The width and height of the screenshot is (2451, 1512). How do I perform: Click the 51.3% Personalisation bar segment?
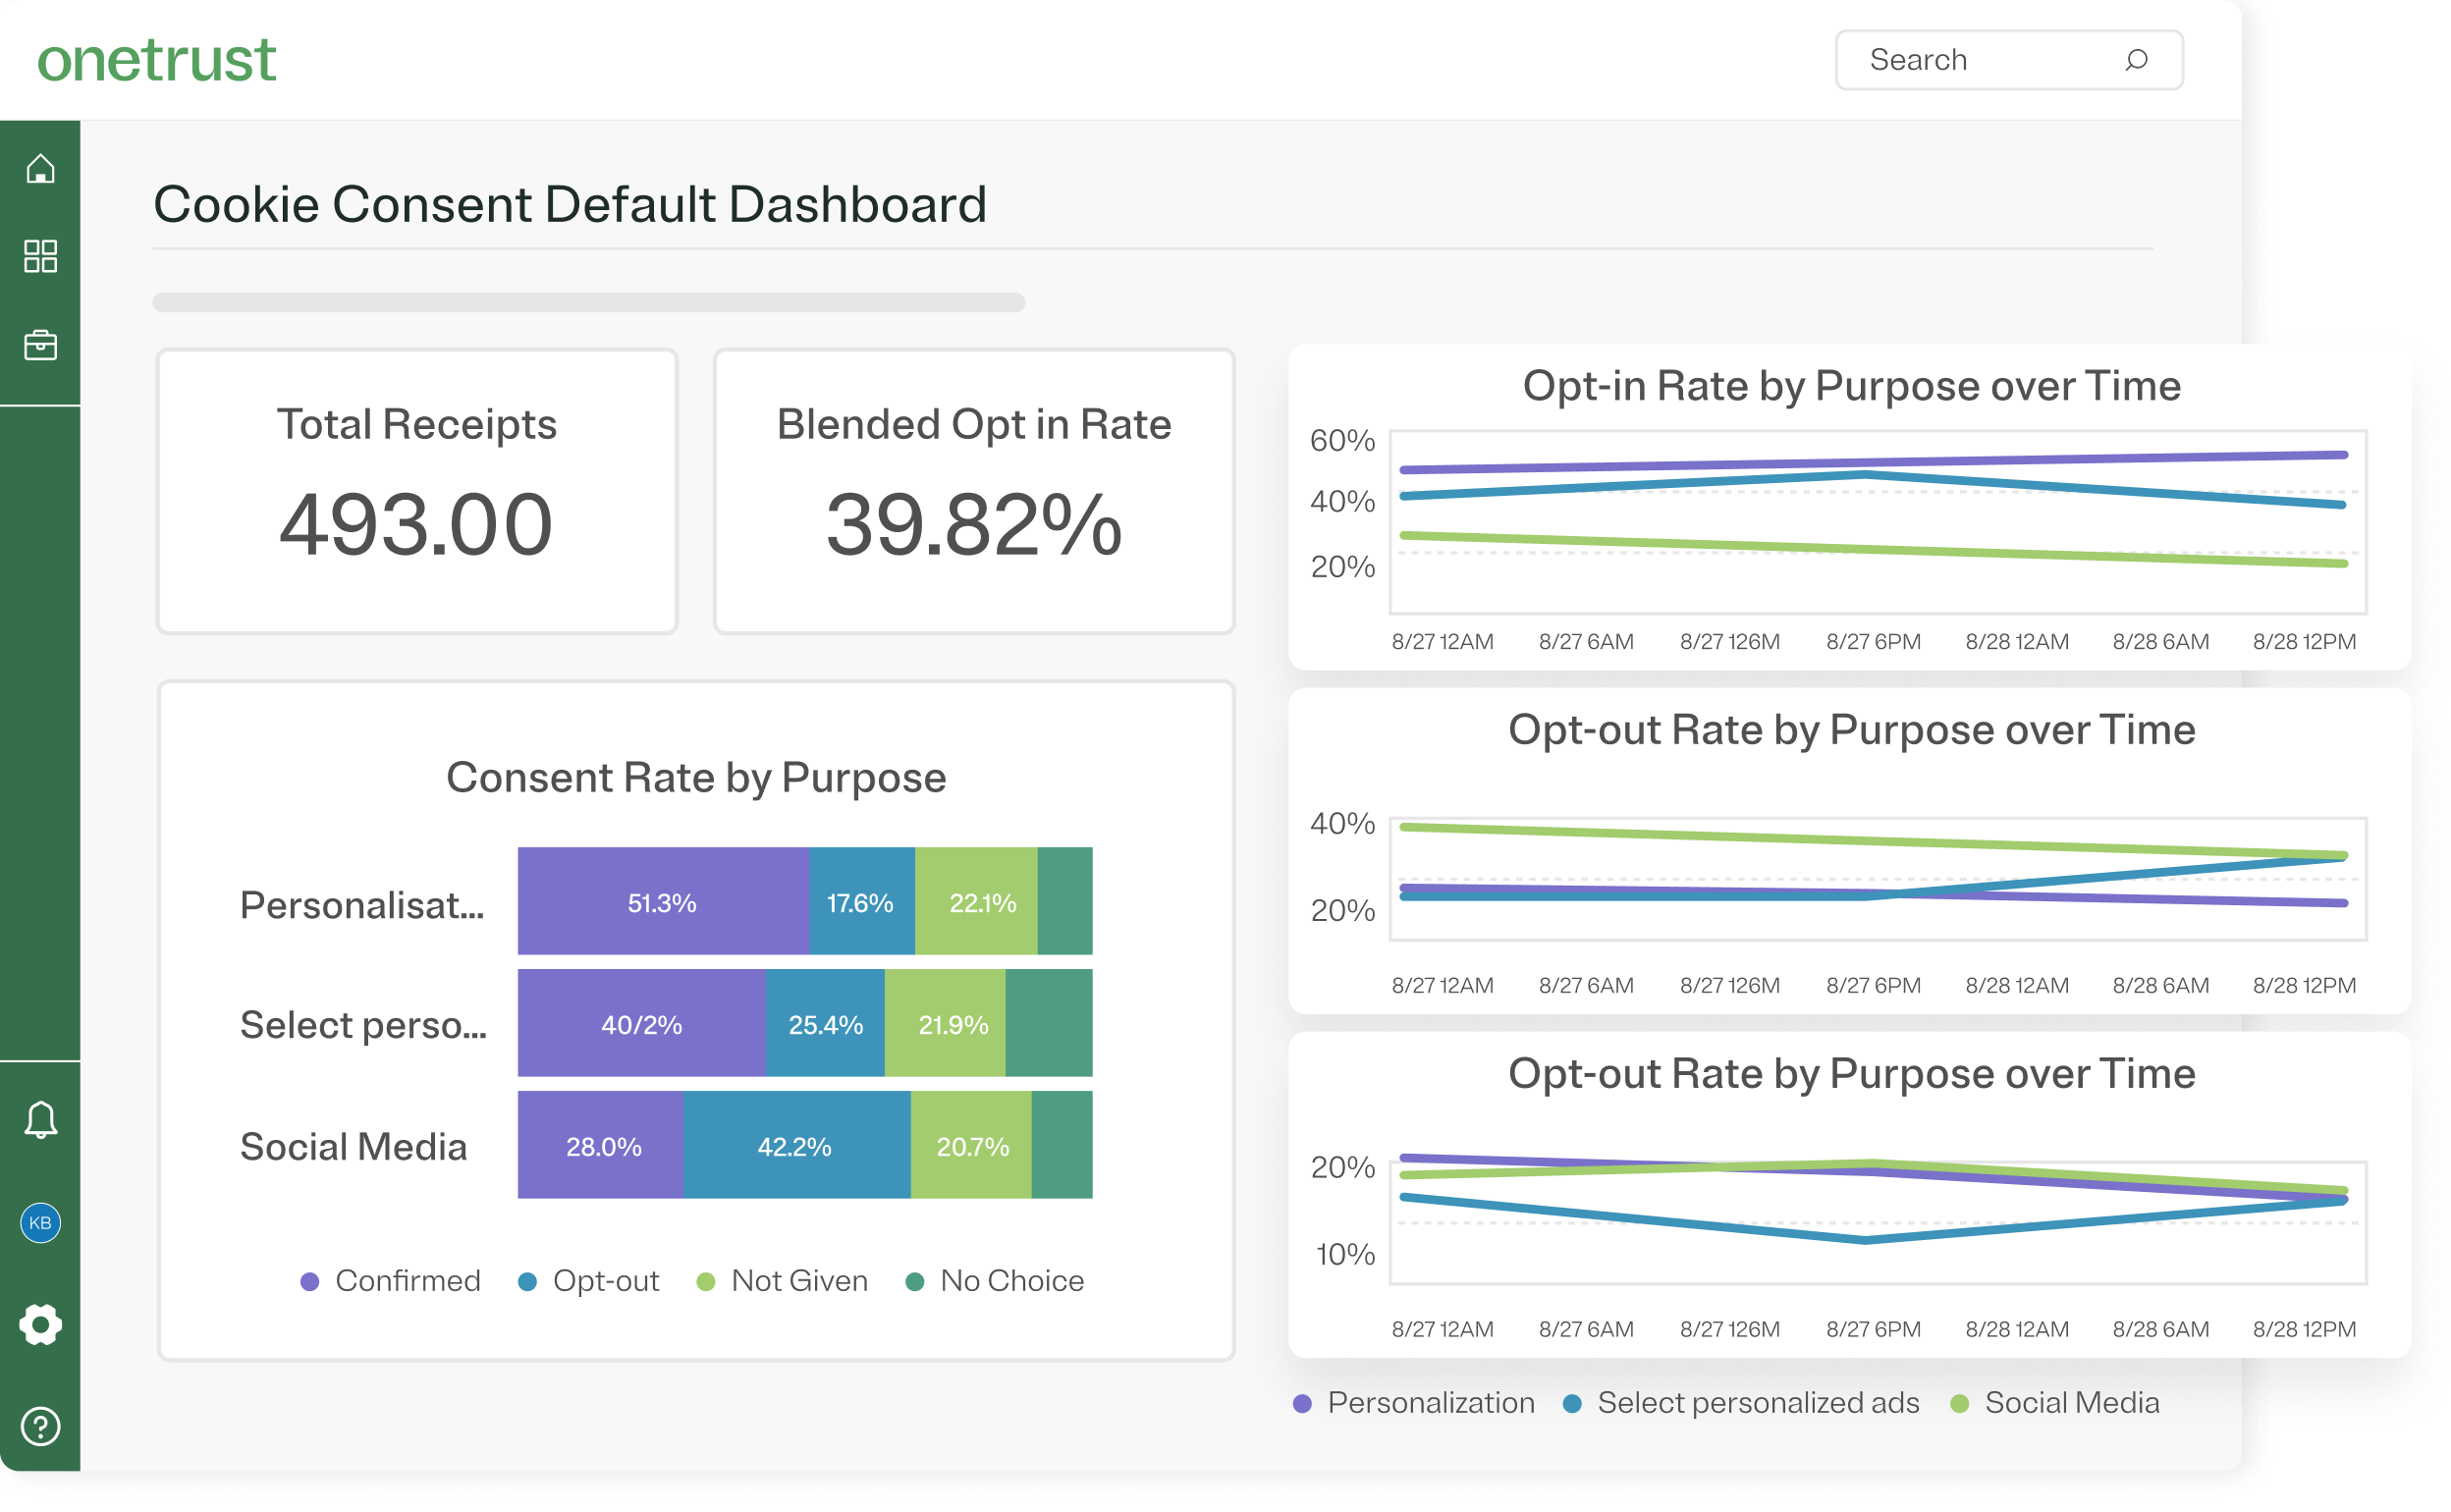coord(662,902)
